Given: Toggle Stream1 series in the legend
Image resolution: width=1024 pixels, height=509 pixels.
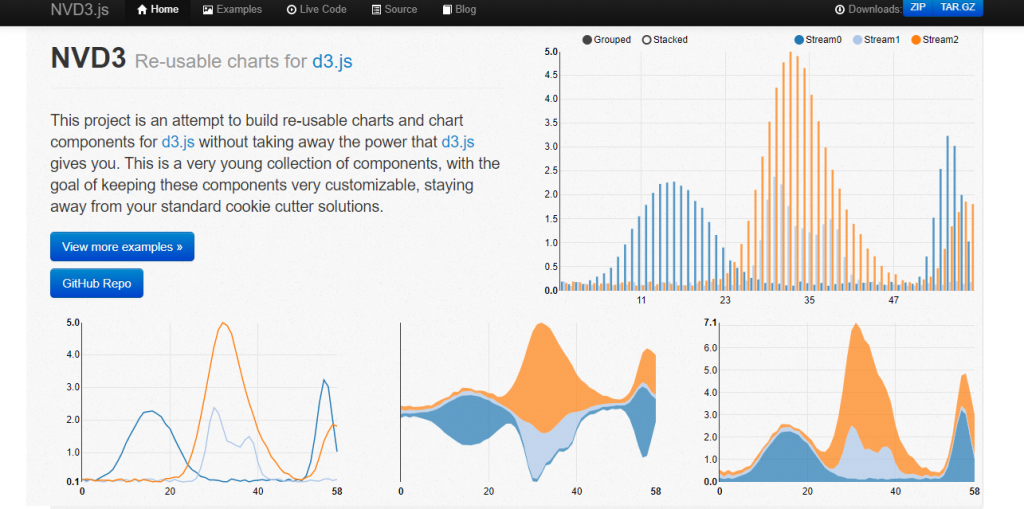Looking at the screenshot, I should click(x=876, y=40).
